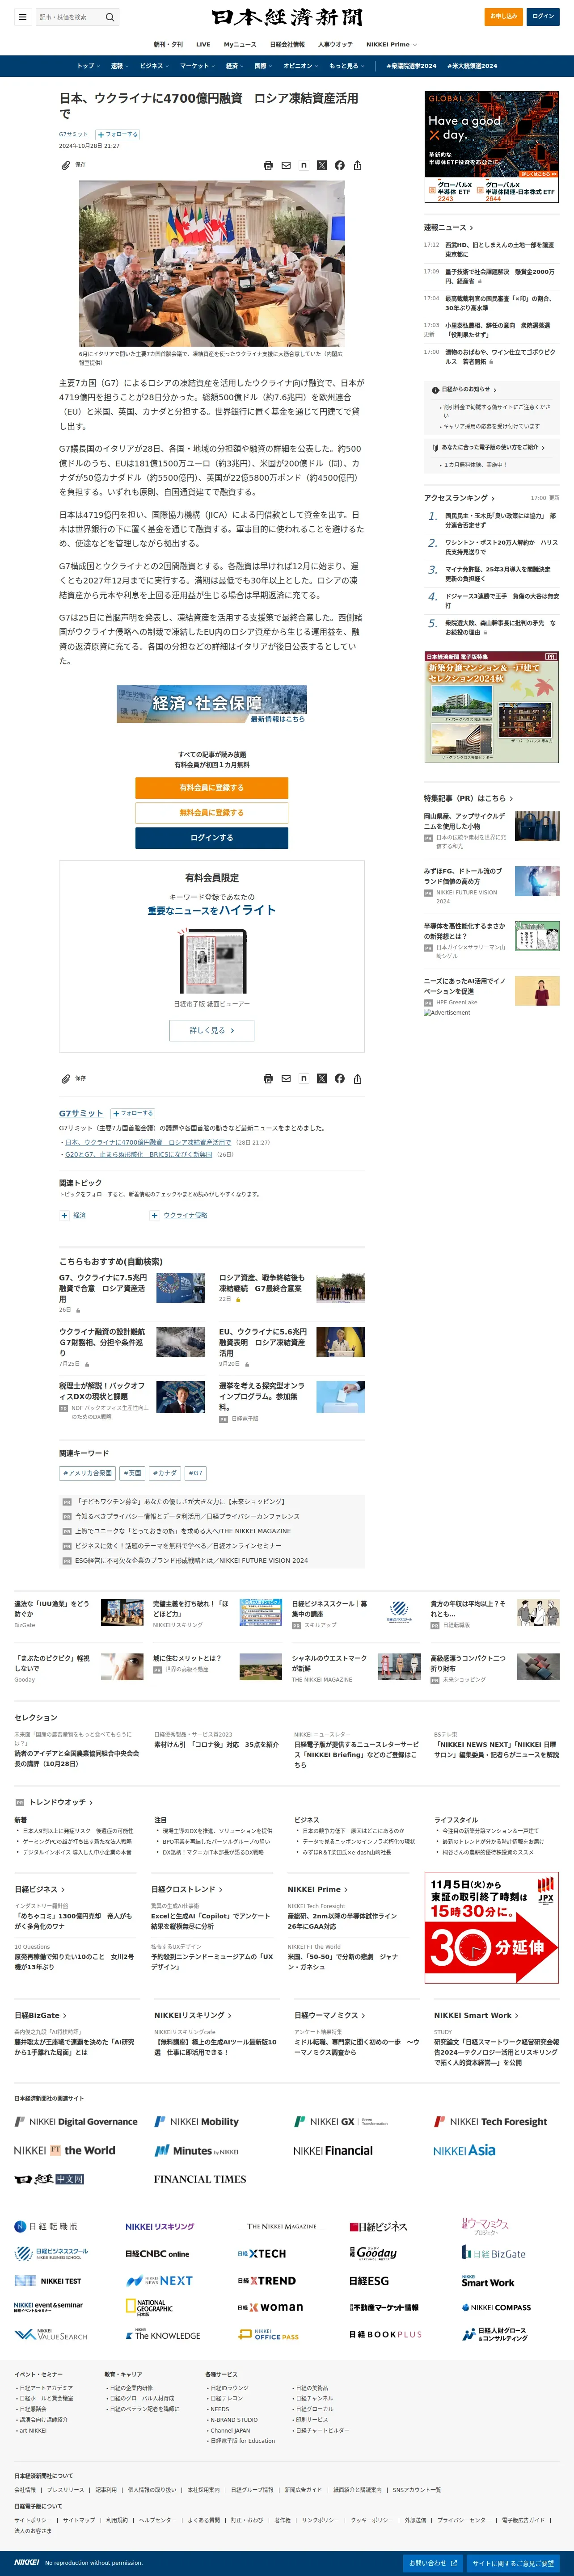The width and height of the screenshot is (574, 2576).
Task: Click the search magnifier icon
Action: (x=110, y=17)
